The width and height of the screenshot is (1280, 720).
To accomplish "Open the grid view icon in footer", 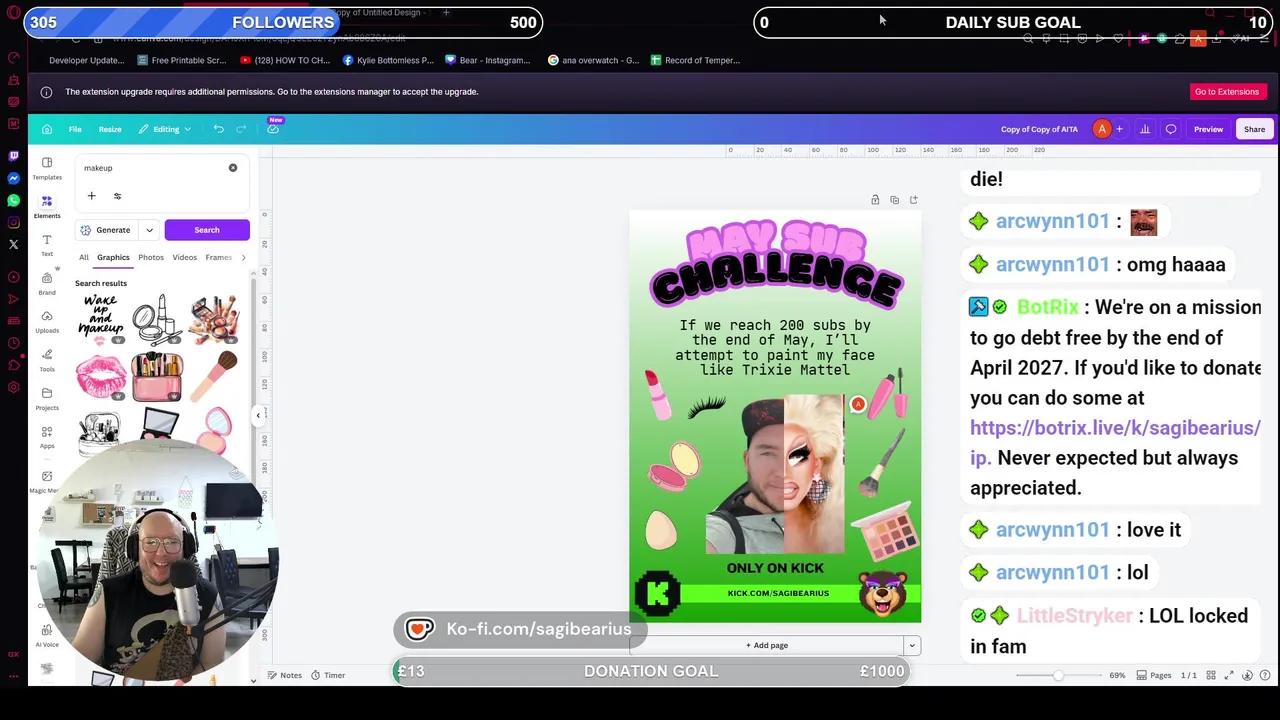I will 1211,675.
